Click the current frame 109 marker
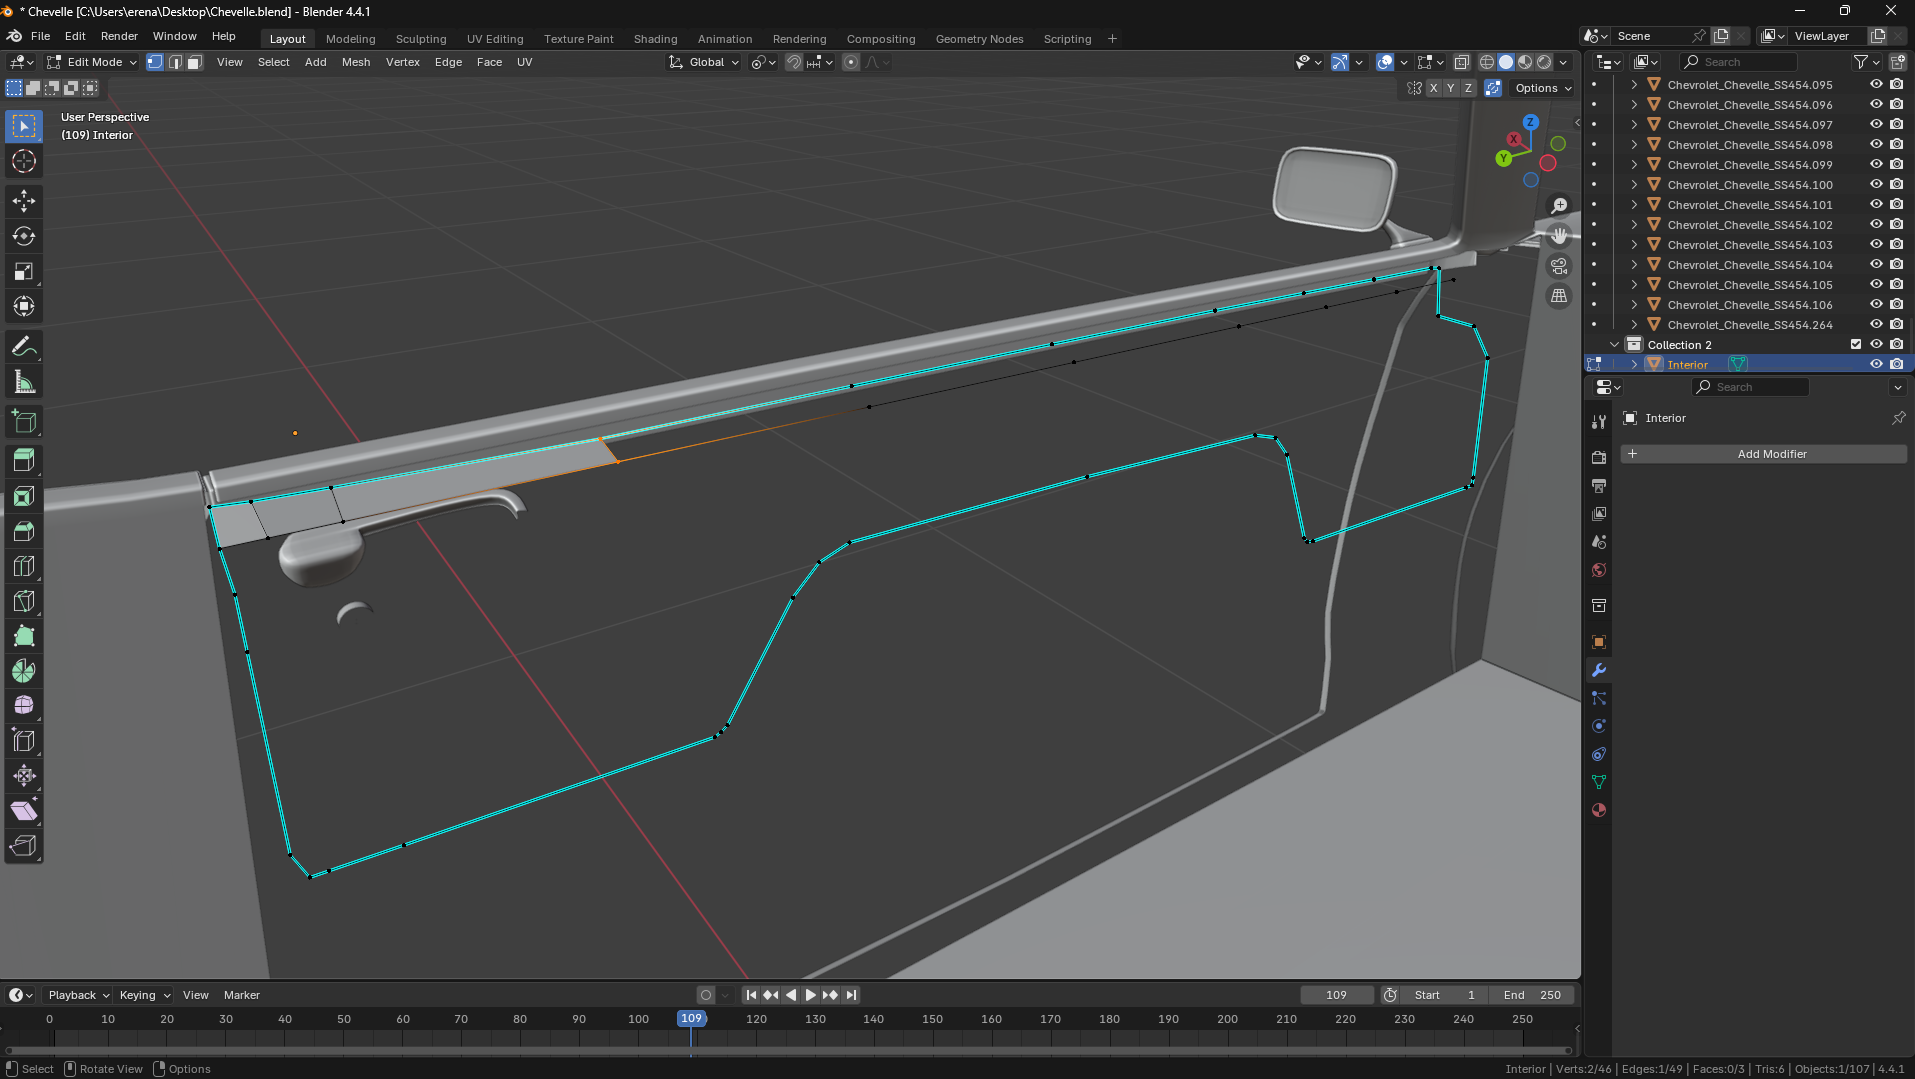Screen dimensions: 1915x1079 (x=691, y=1019)
